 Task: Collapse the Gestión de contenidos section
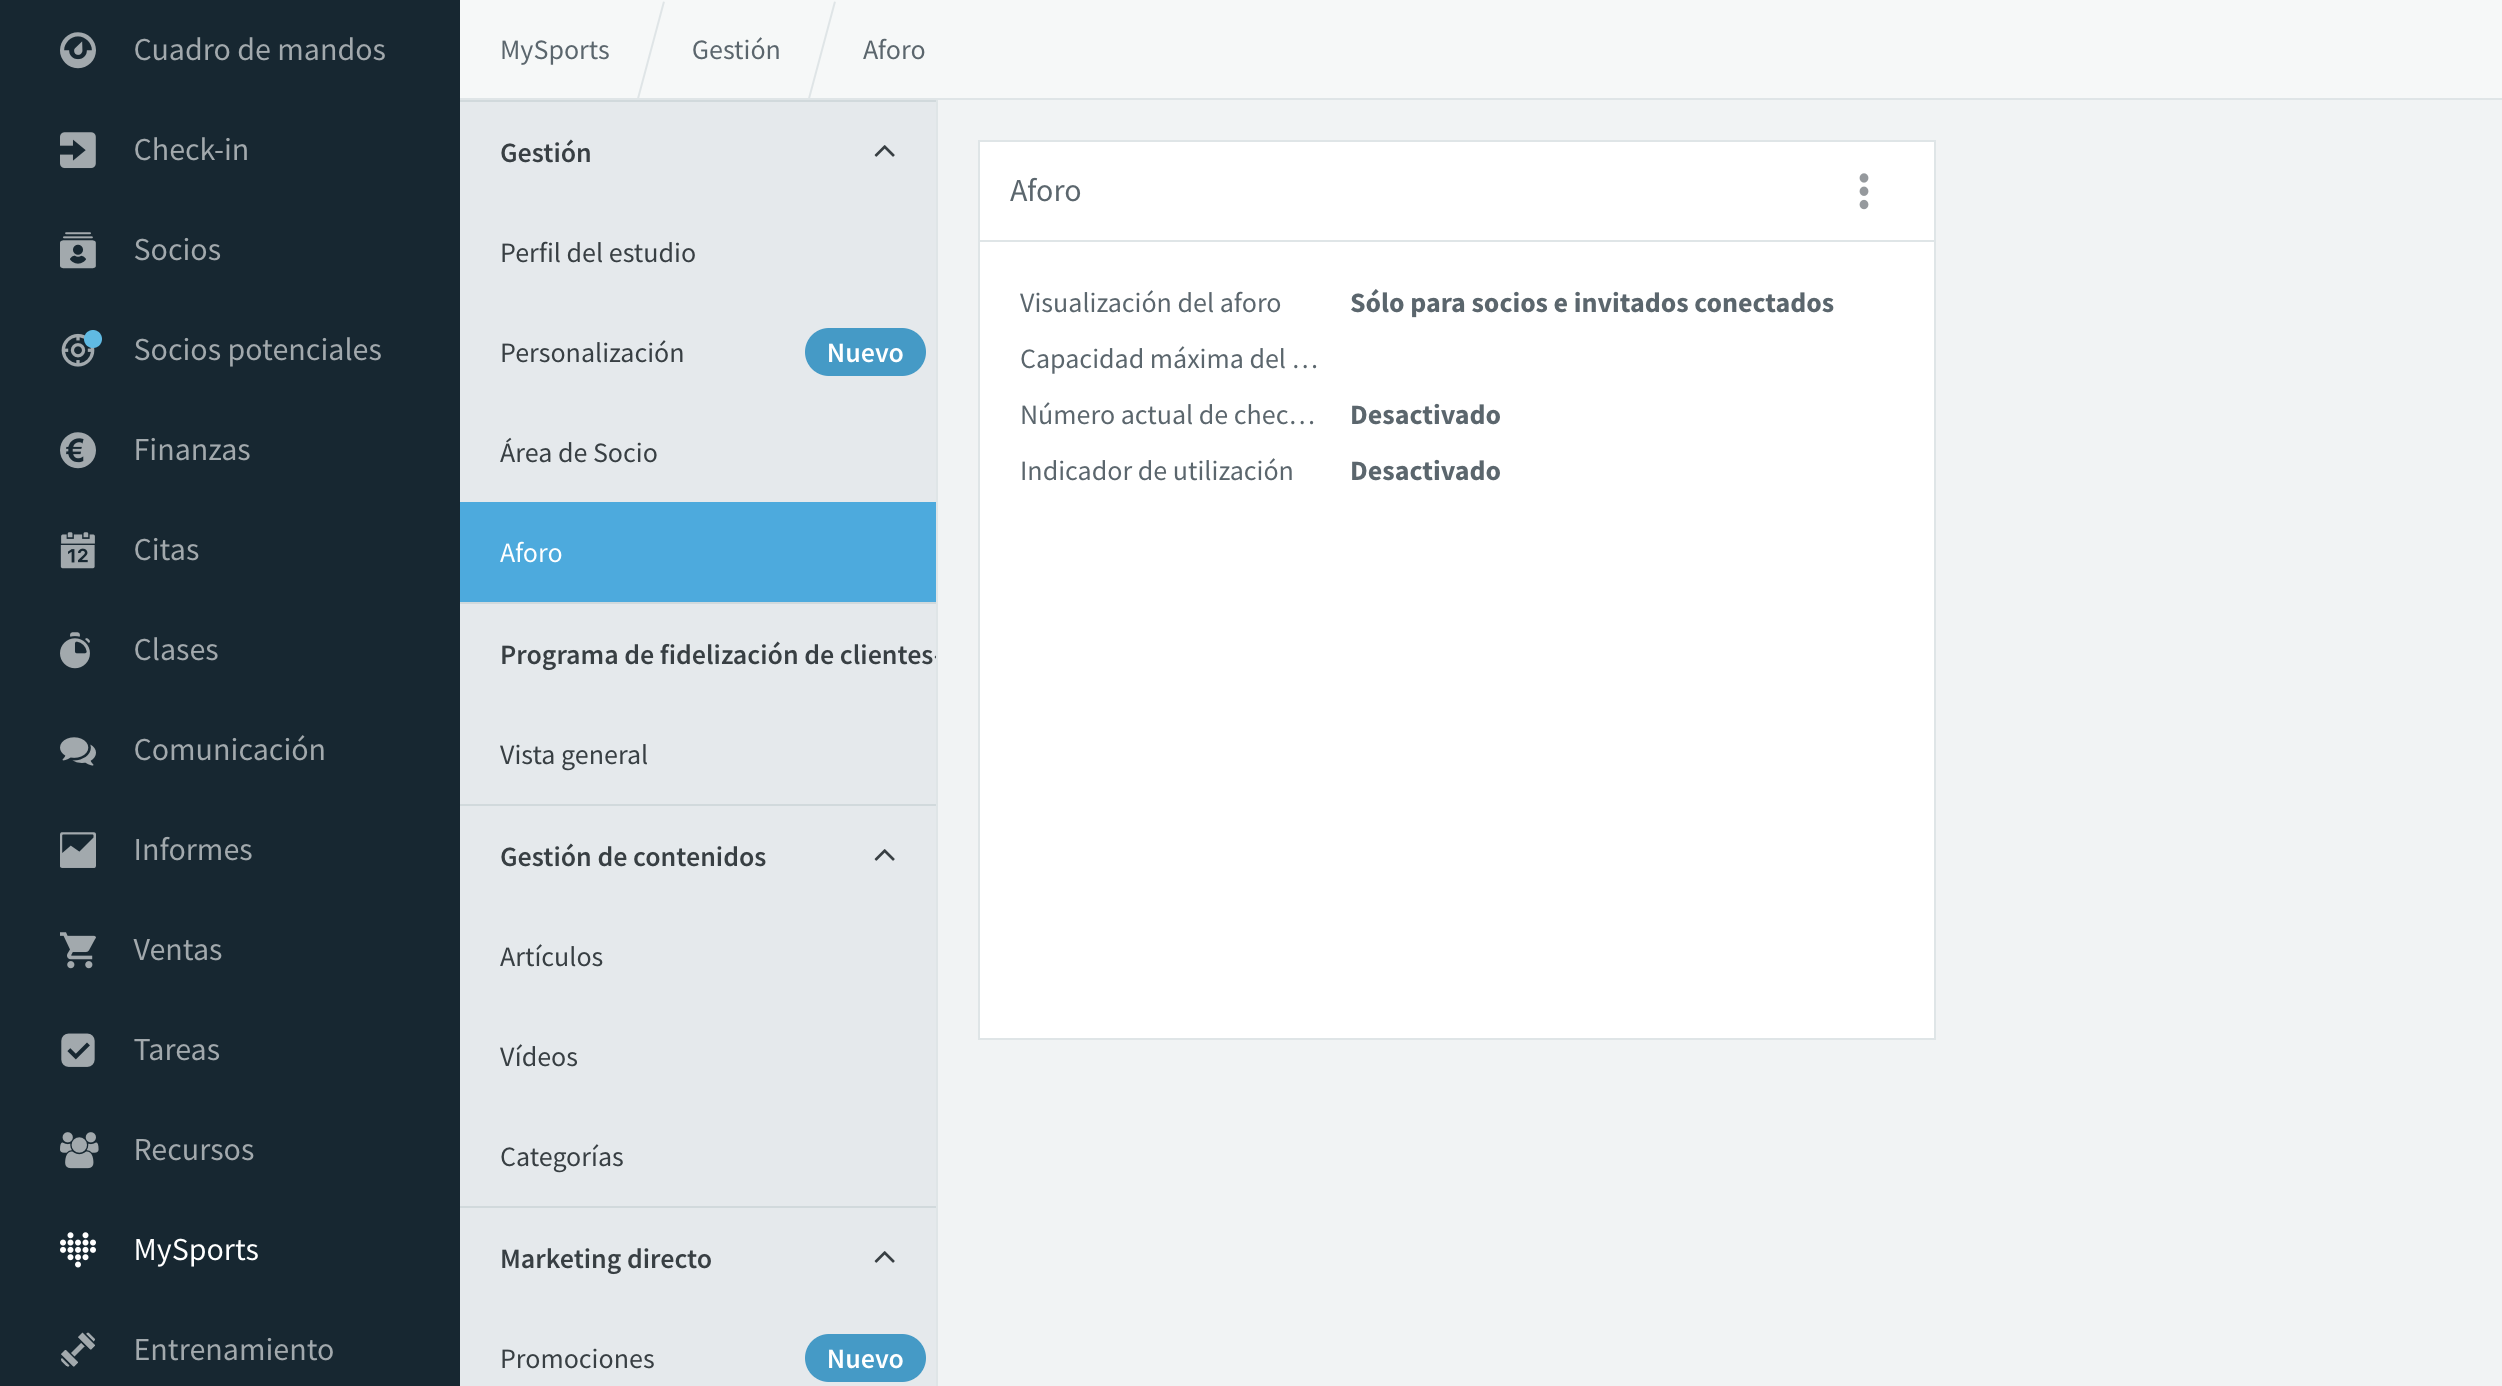tap(884, 856)
